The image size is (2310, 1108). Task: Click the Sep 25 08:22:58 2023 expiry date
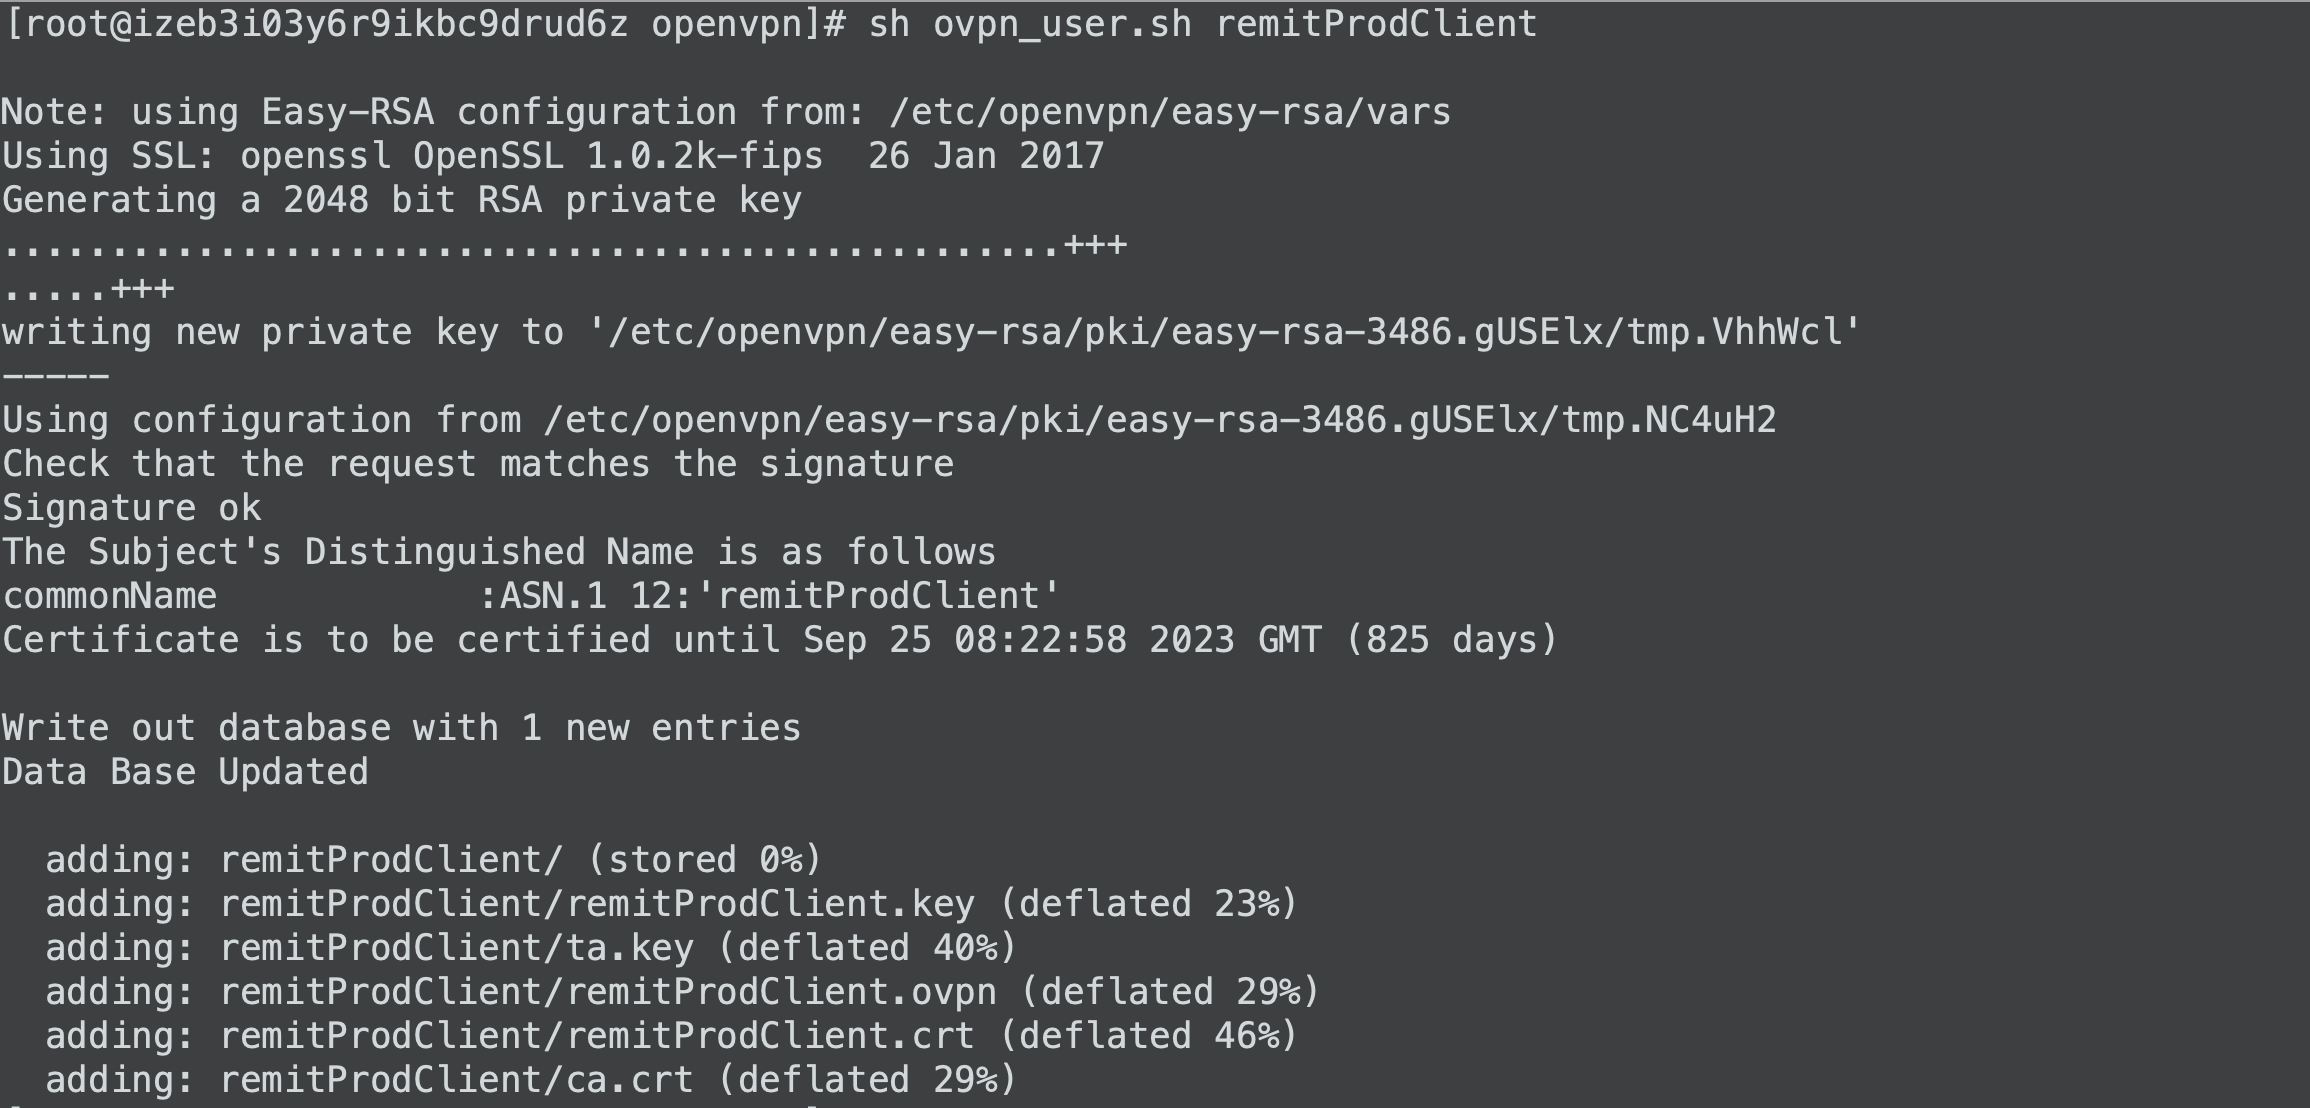click(1019, 640)
